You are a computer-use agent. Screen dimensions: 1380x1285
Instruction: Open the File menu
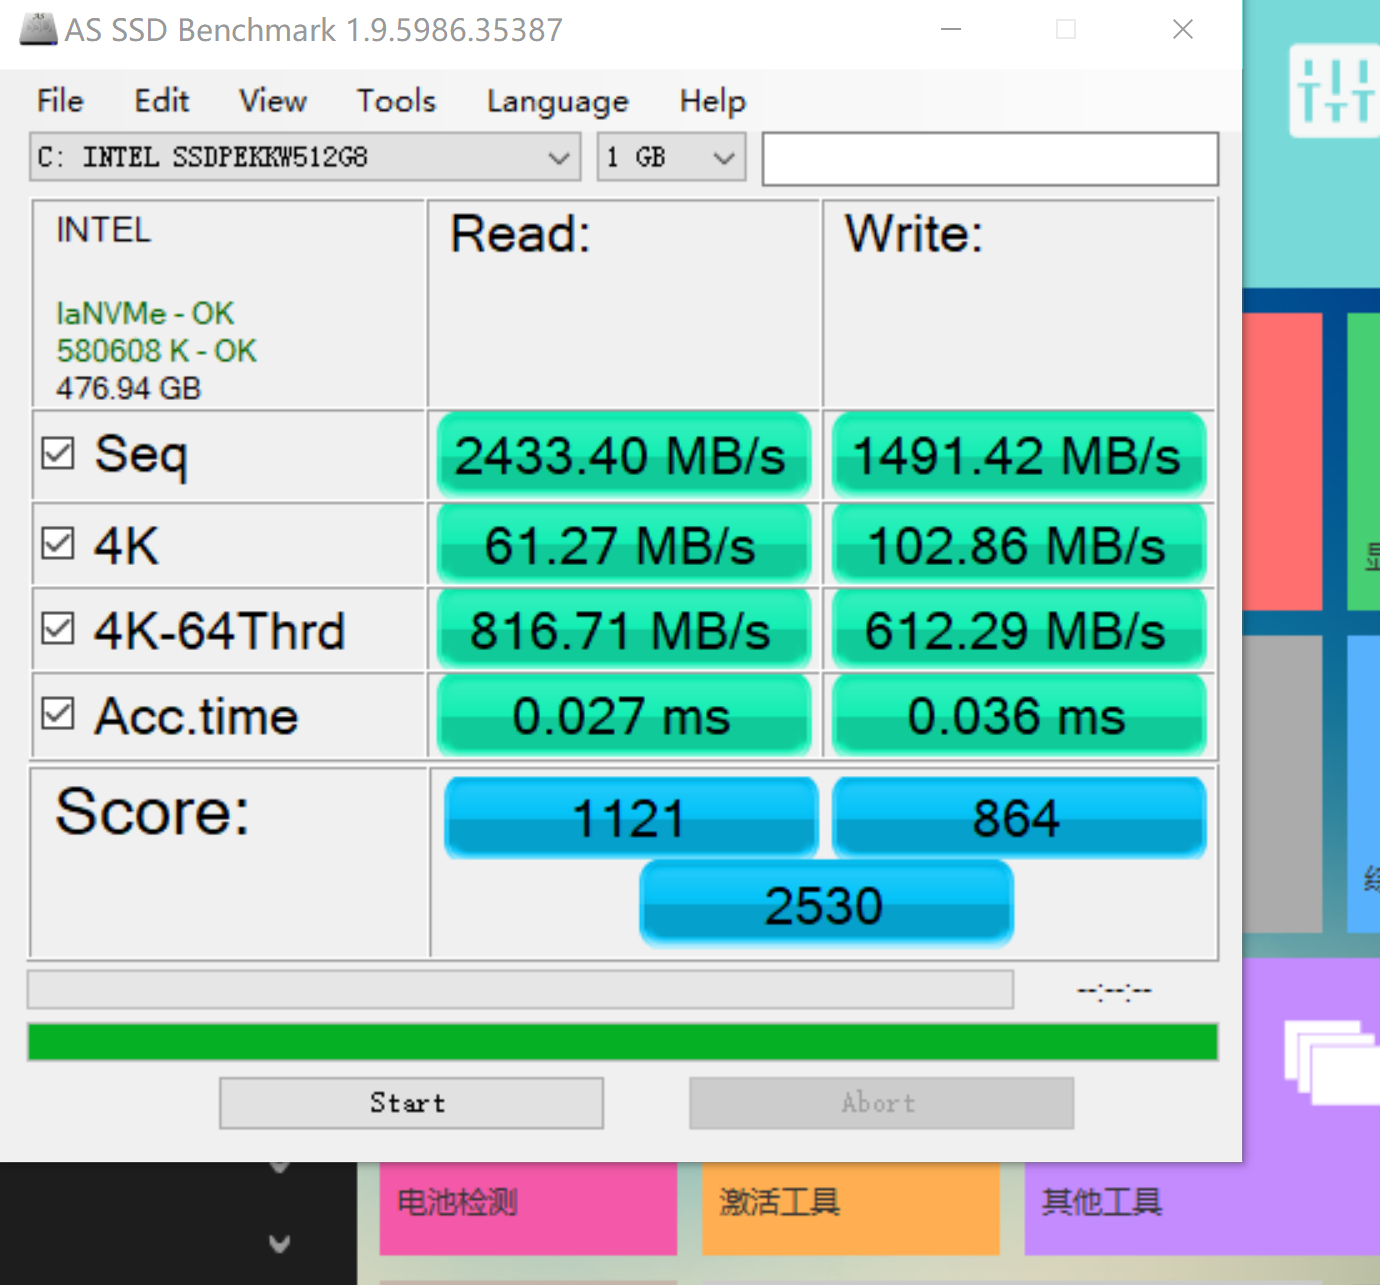[60, 101]
